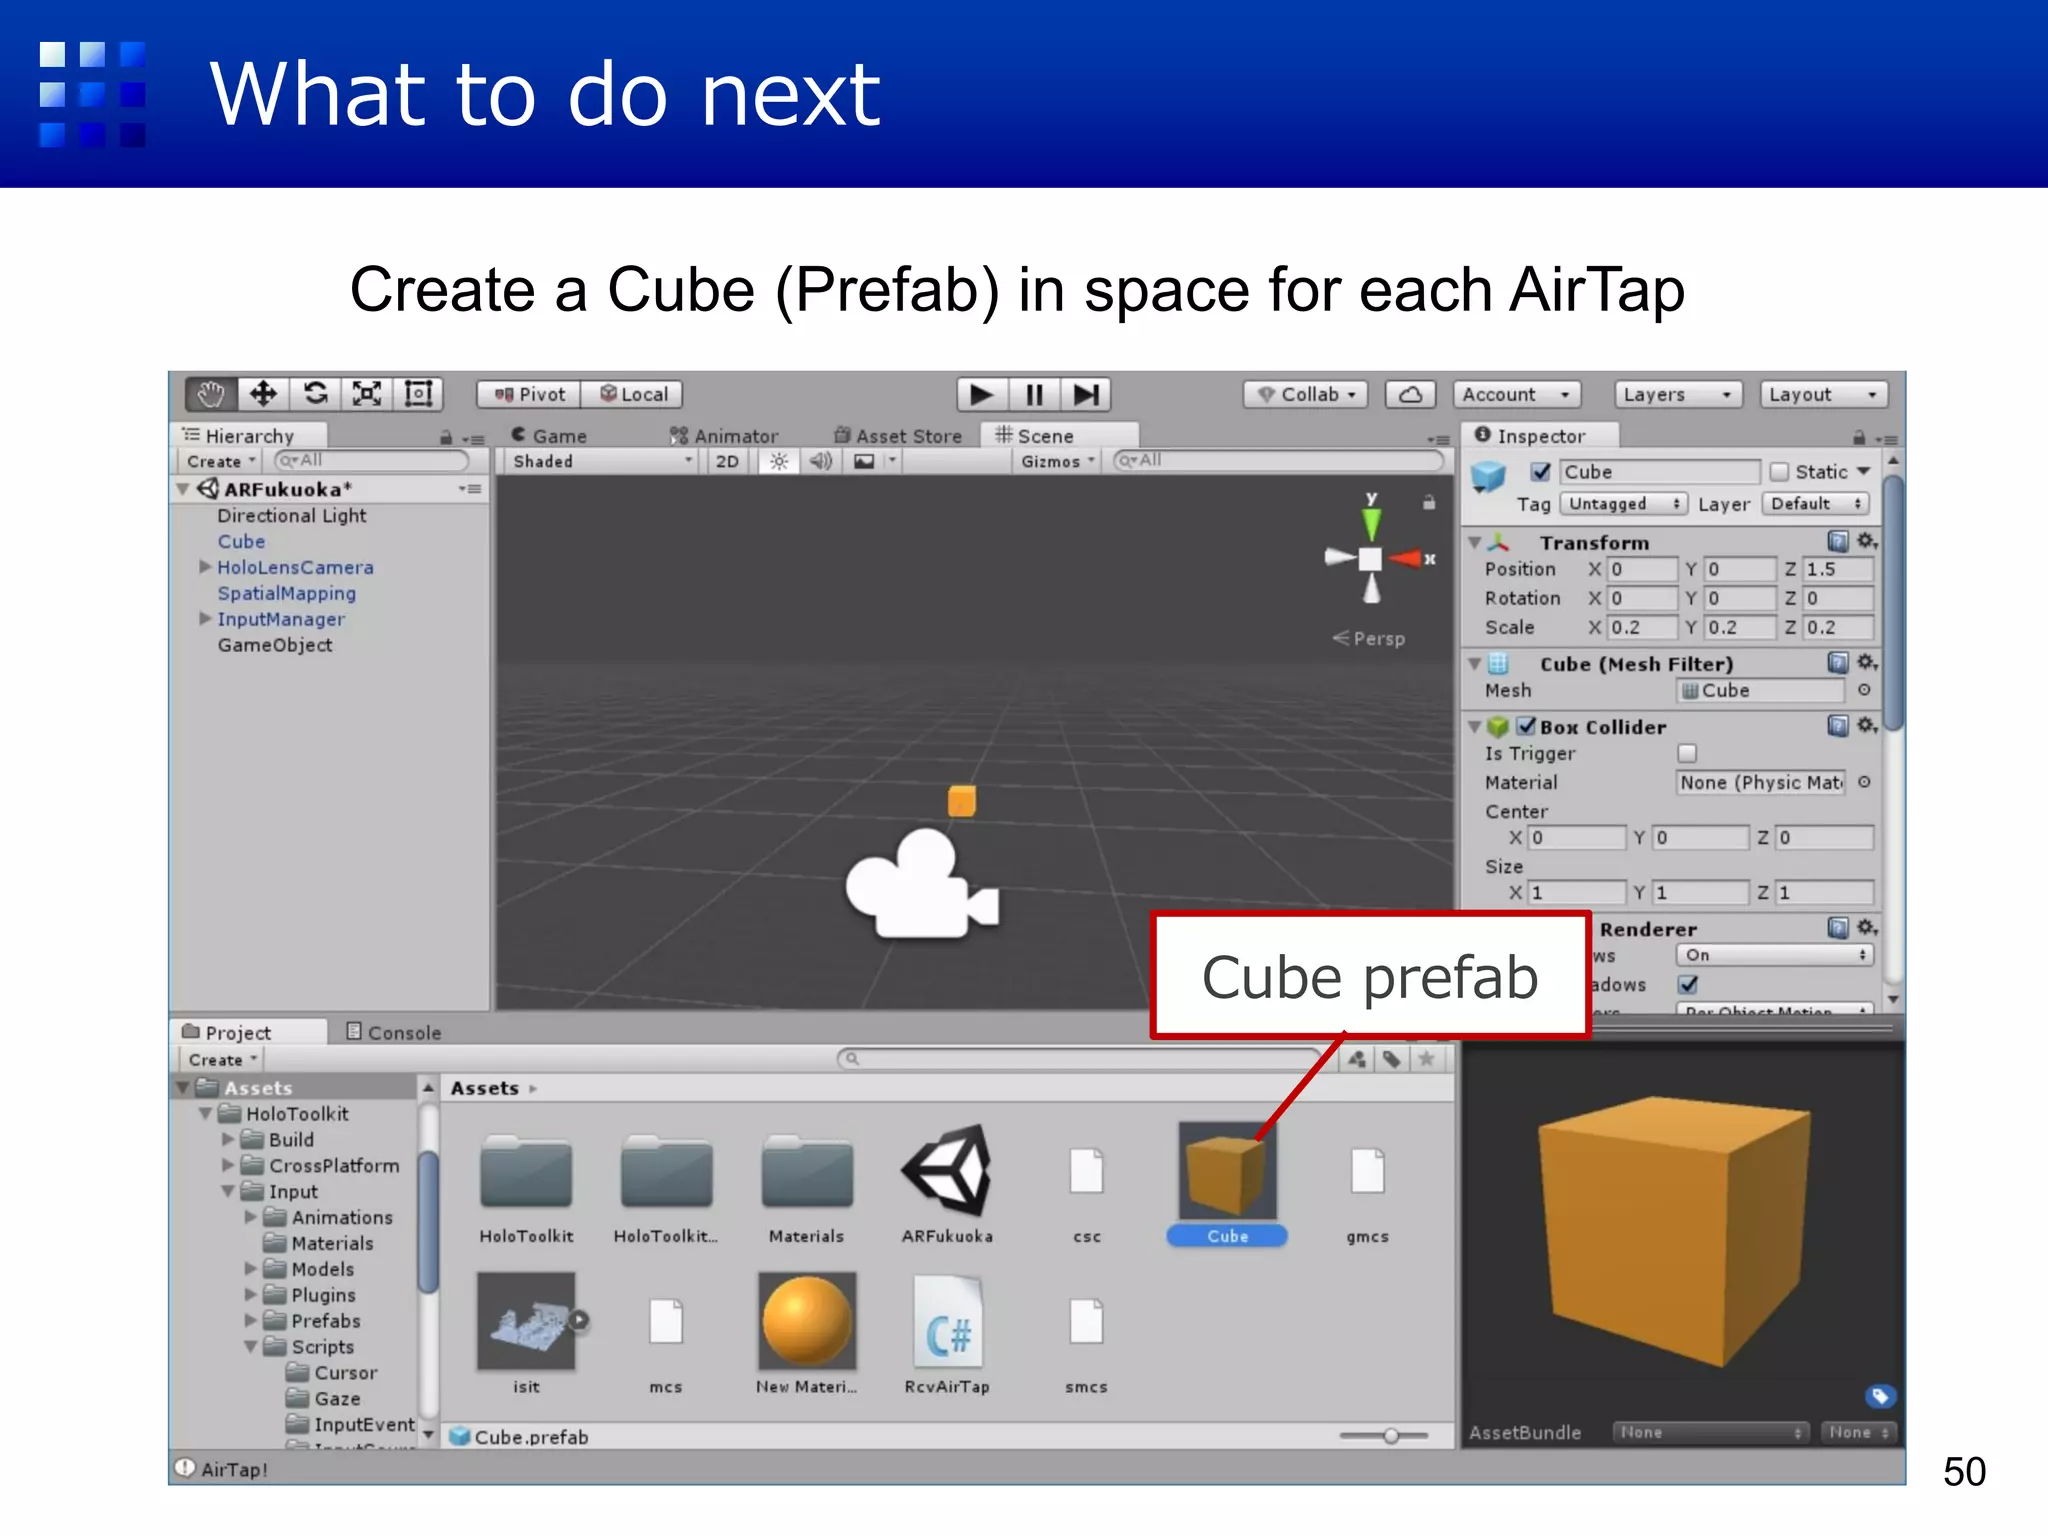The image size is (2048, 1536).
Task: Click Position Z value field
Action: pos(1837,569)
